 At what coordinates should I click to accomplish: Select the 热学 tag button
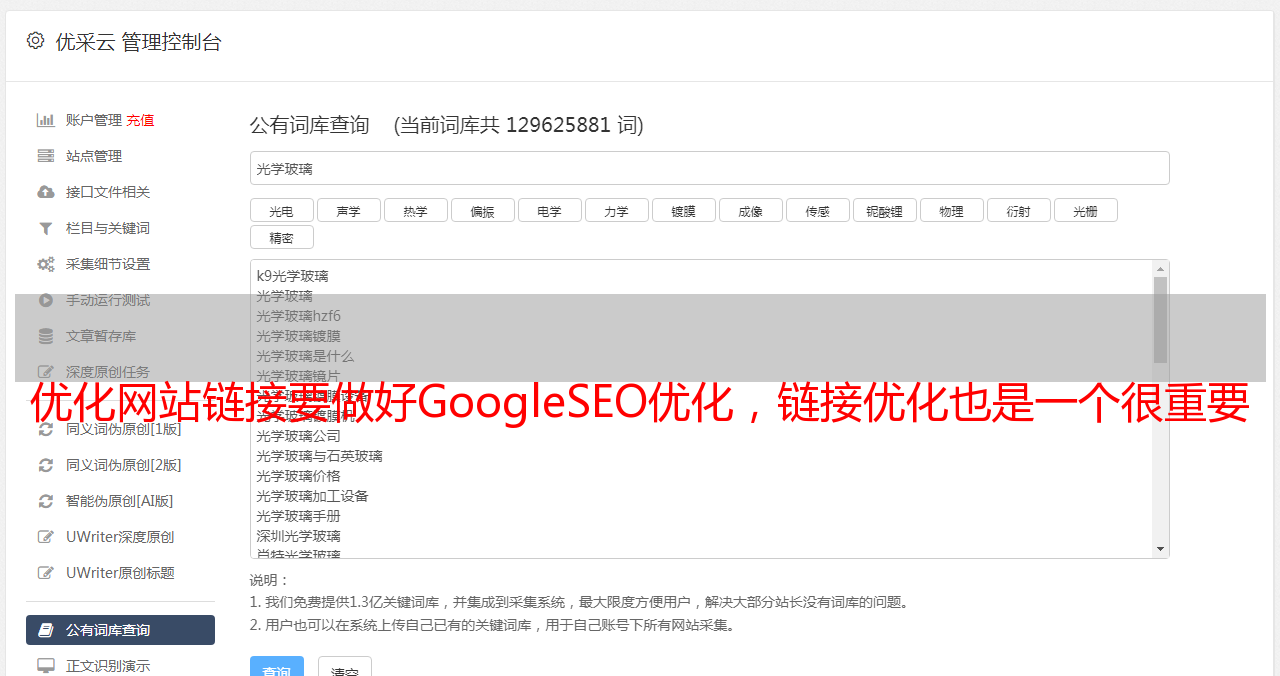point(415,211)
